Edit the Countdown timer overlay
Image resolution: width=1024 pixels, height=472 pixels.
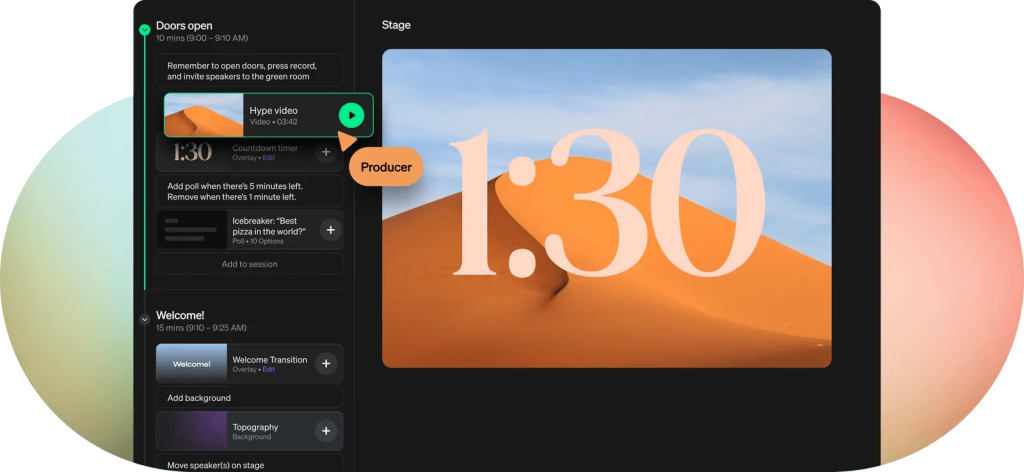point(268,158)
